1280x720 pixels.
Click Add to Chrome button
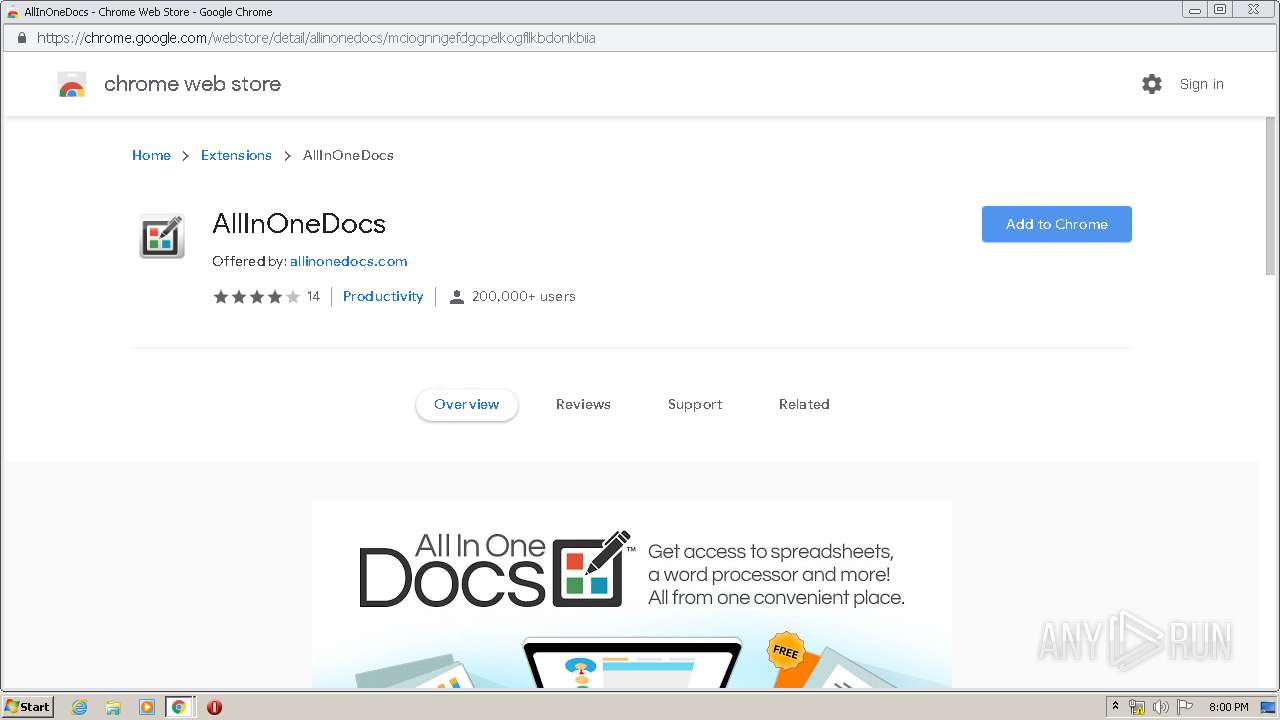pyautogui.click(x=1056, y=224)
